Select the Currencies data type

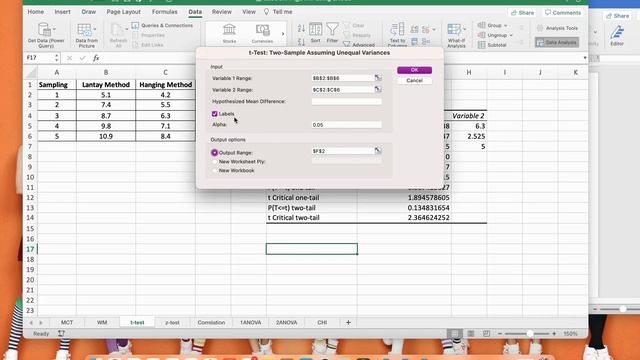click(262, 33)
